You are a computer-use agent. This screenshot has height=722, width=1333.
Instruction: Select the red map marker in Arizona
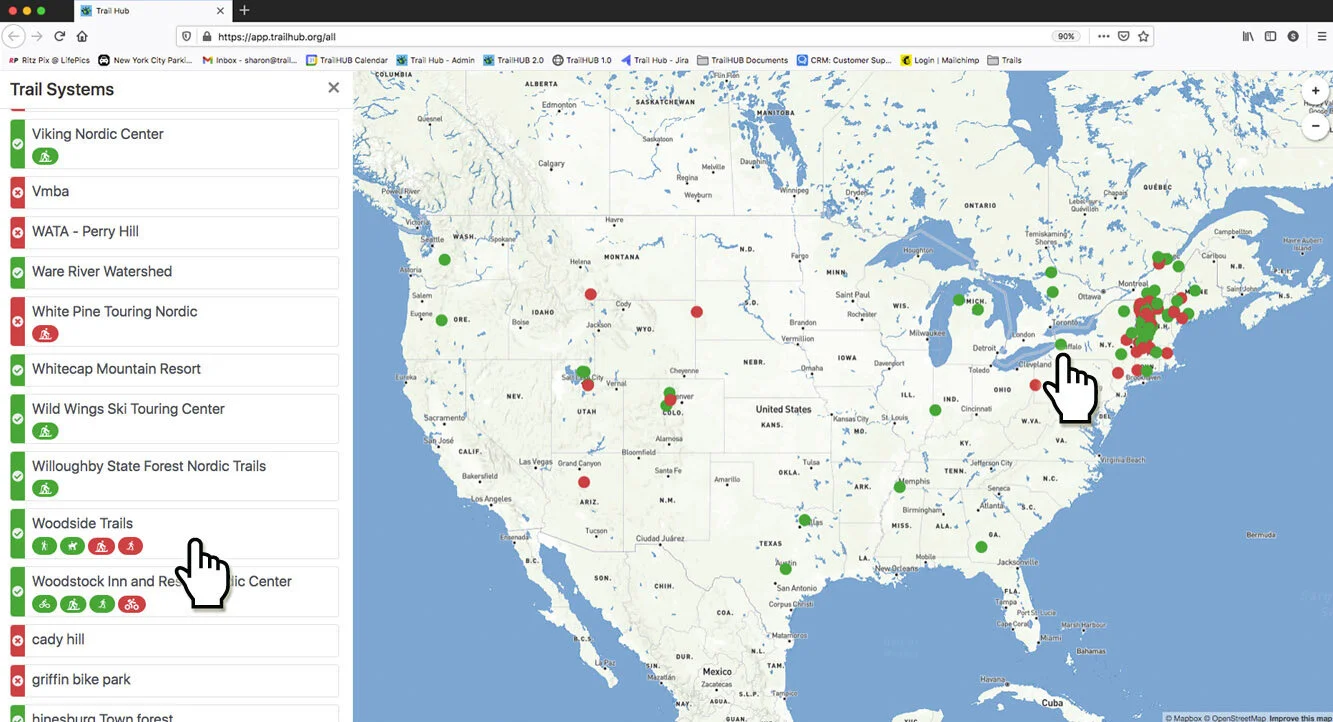pos(584,482)
